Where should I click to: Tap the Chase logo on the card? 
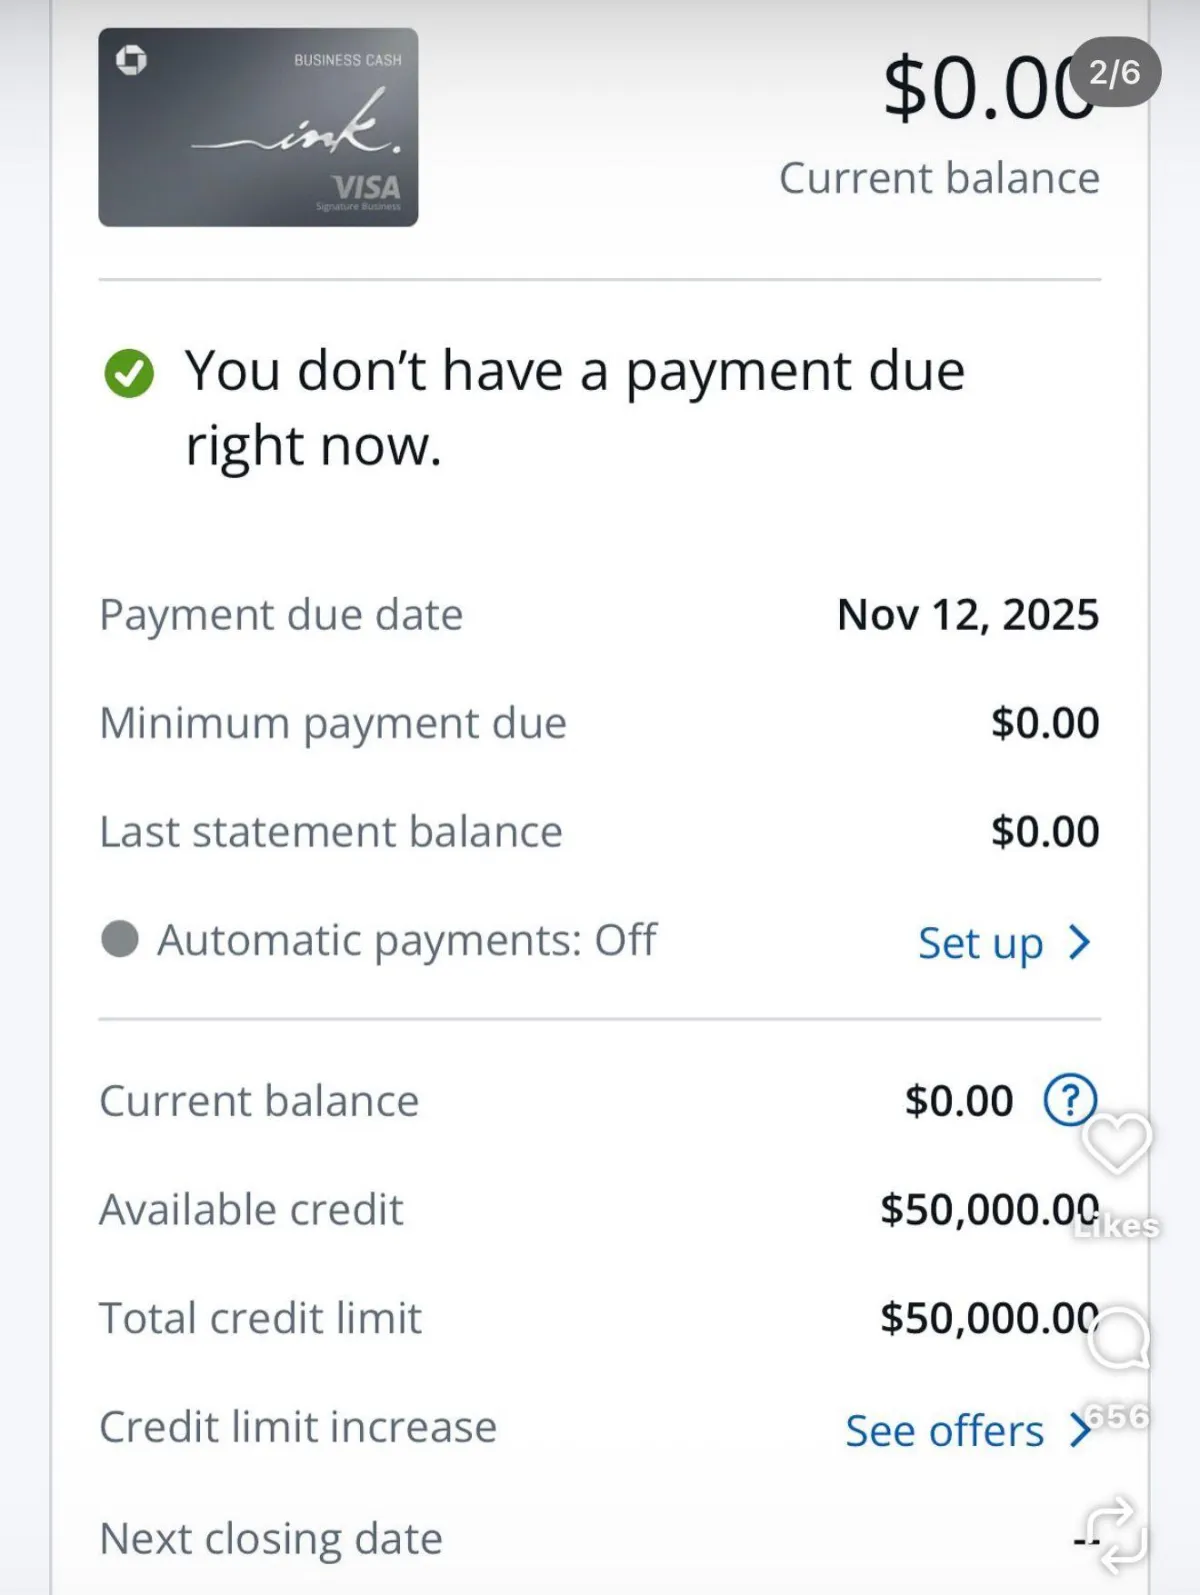pos(131,60)
